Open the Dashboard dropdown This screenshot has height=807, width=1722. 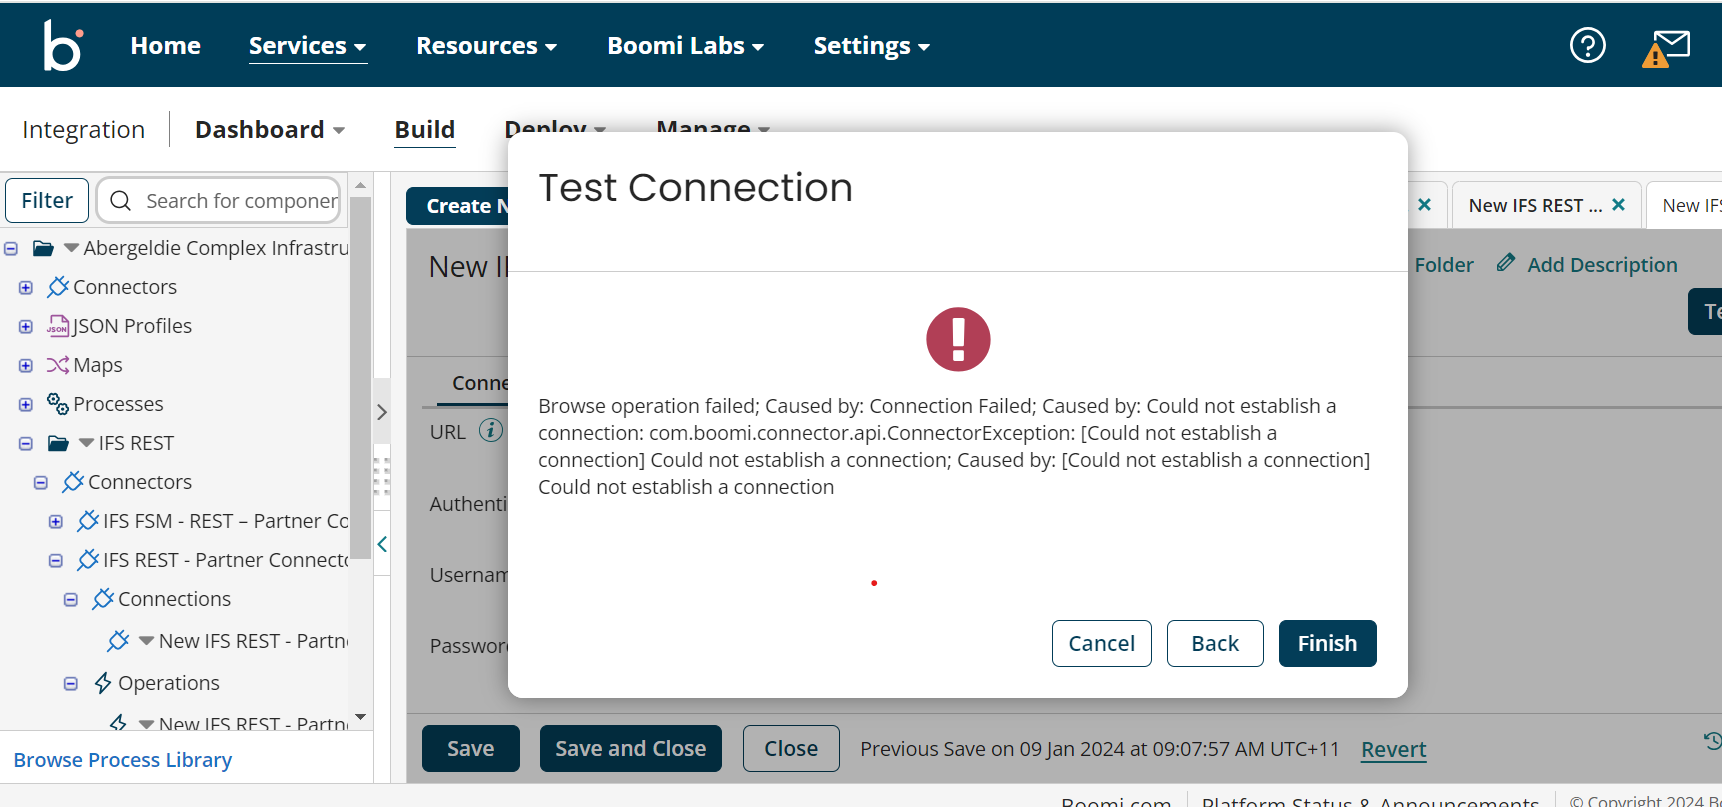coord(270,130)
